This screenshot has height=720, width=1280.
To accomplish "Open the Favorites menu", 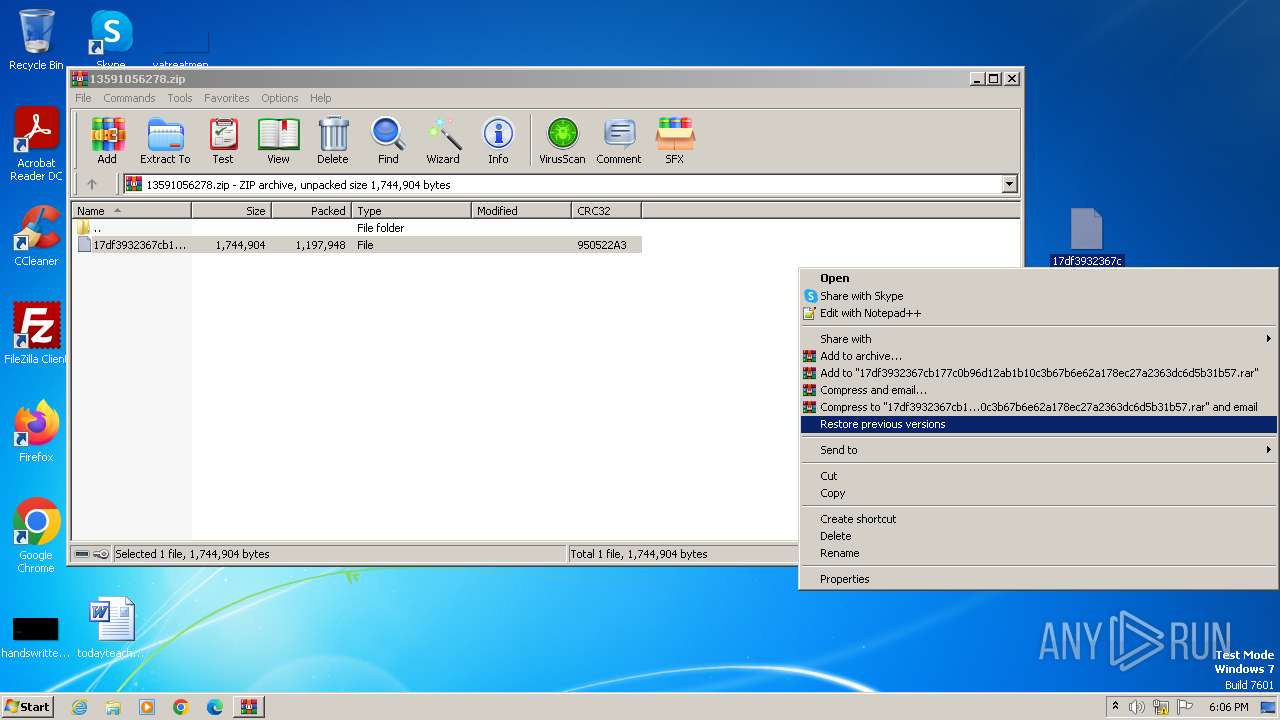I will click(227, 98).
